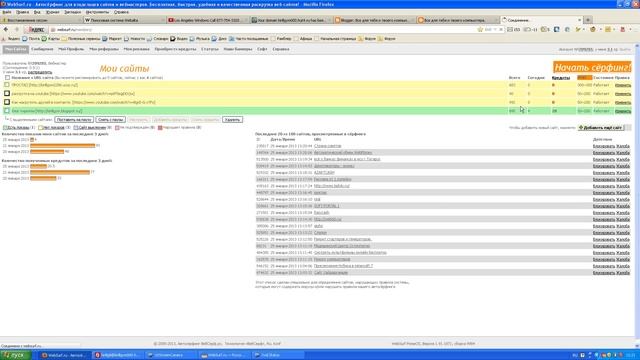Open the Приобрести кредиты site tab
The height and width of the screenshot is (360, 640).
(176, 49)
